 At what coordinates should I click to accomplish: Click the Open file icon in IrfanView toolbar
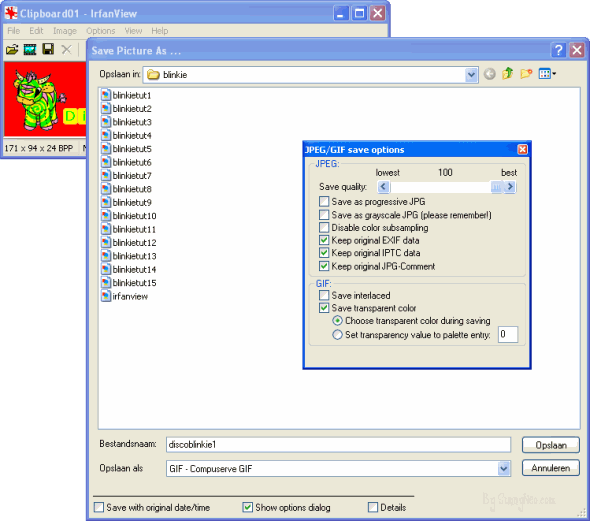(x=12, y=49)
